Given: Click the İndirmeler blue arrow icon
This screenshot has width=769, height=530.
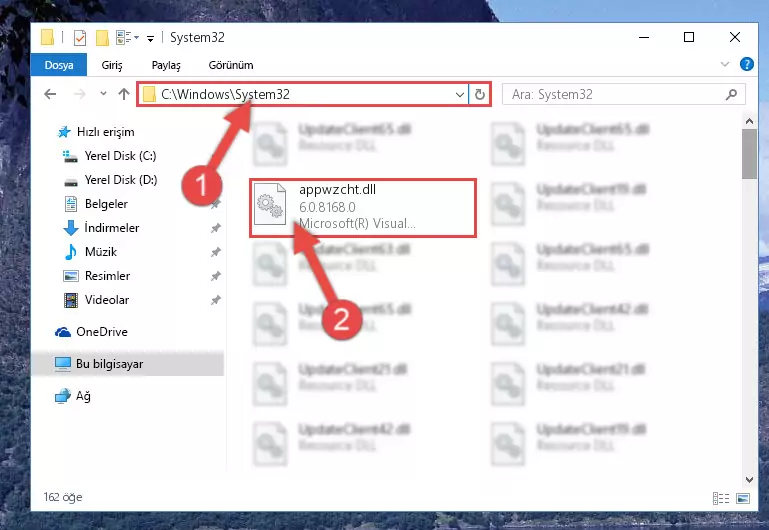Looking at the screenshot, I should pyautogui.click(x=71, y=228).
